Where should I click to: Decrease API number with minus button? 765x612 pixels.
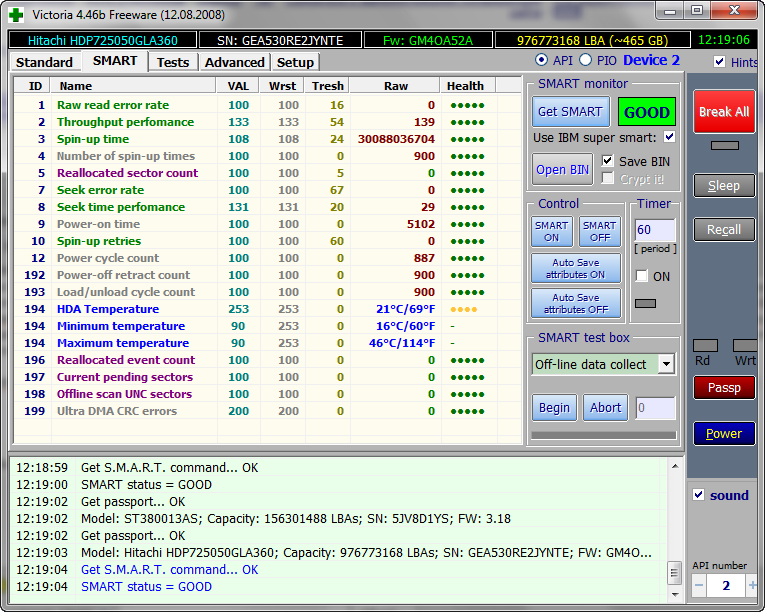pyautogui.click(x=700, y=585)
